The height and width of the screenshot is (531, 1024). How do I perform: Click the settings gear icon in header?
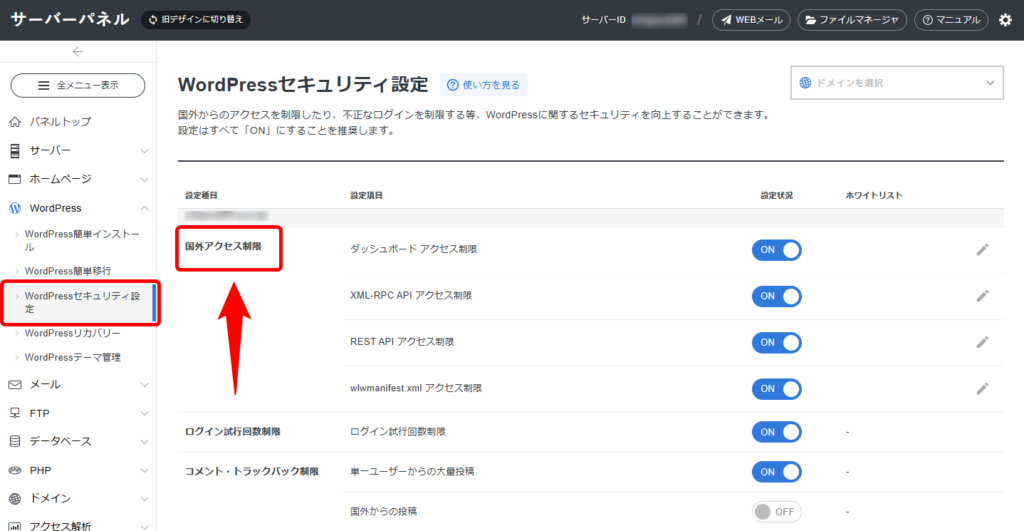1005,20
